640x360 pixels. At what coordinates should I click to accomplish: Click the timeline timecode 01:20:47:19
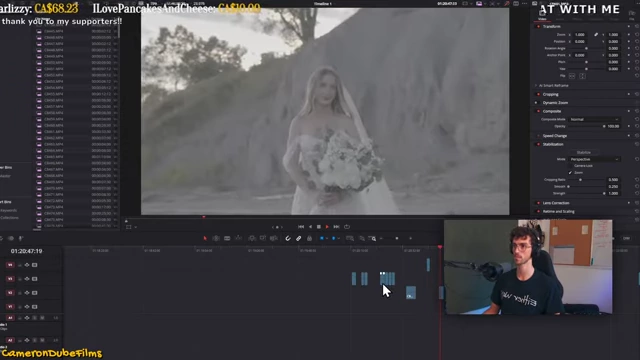[27, 251]
